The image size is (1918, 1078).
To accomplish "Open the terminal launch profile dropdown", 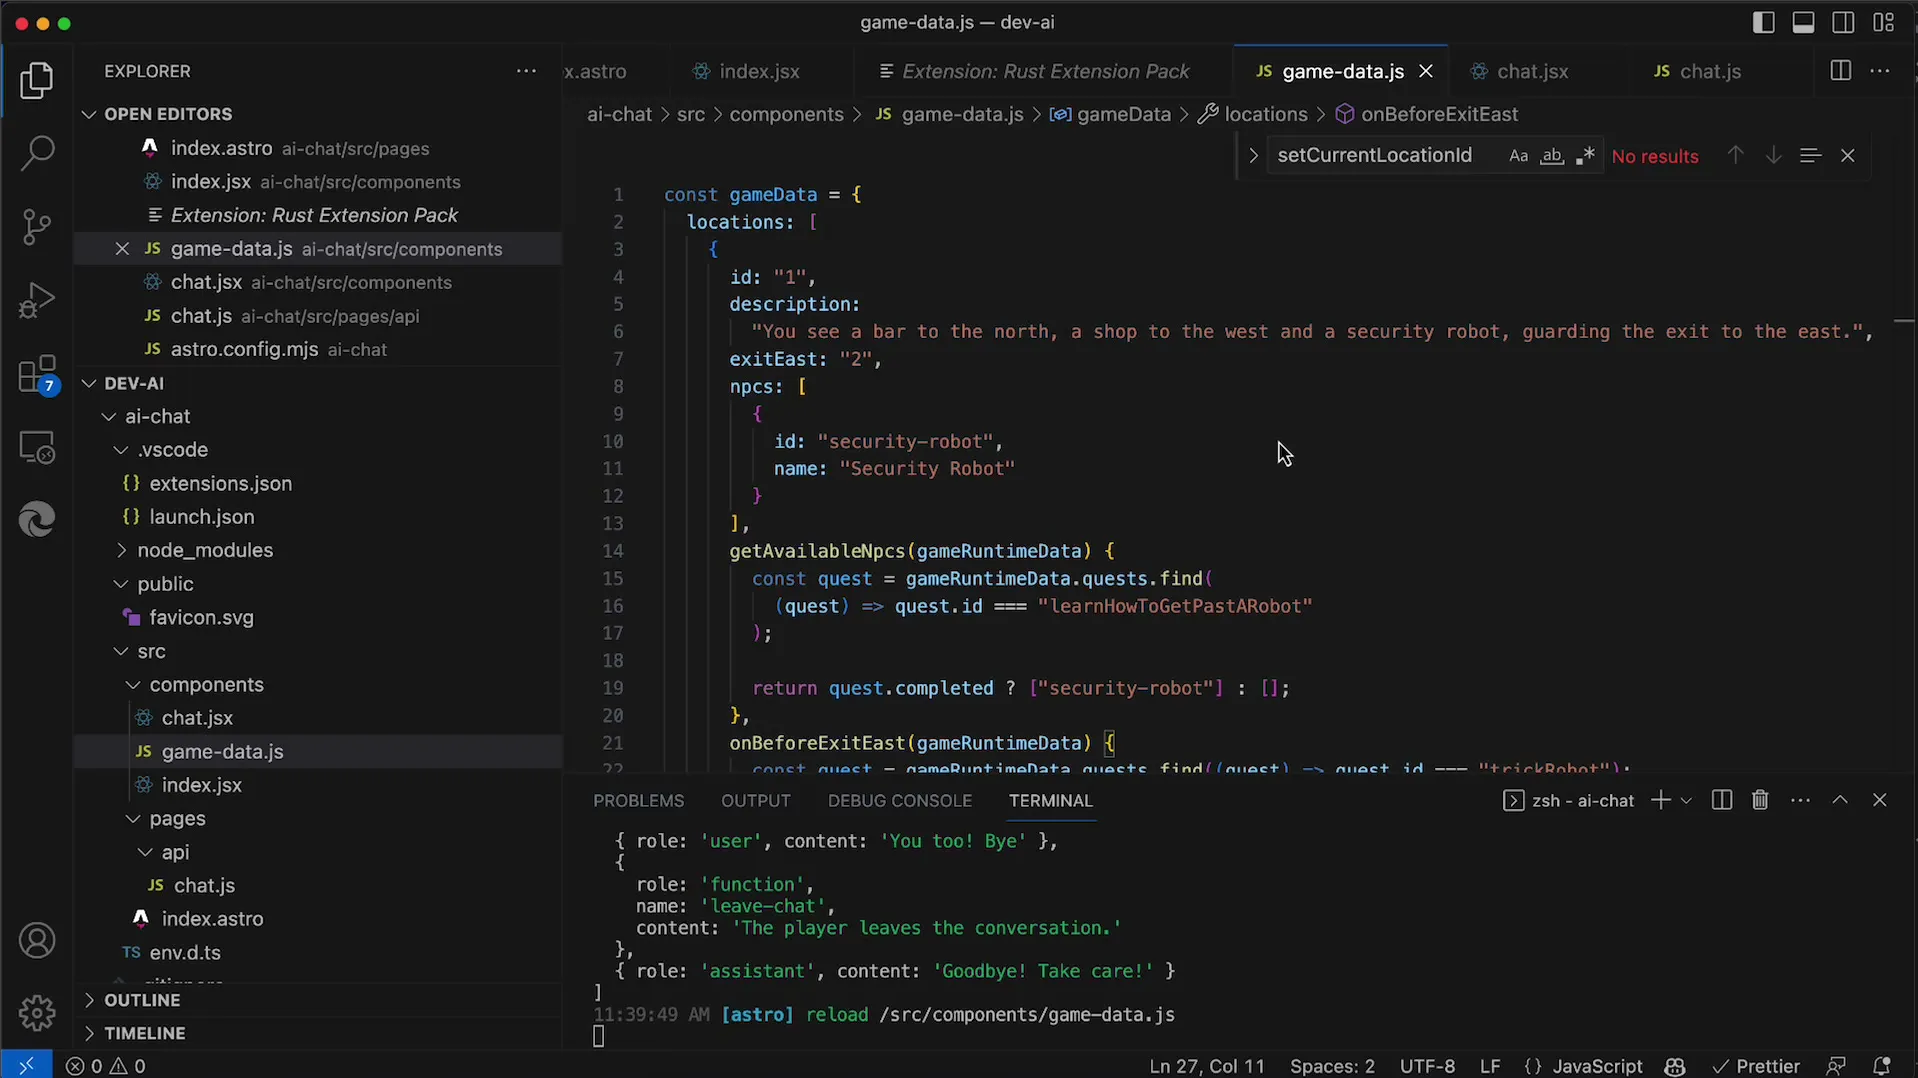I will [1686, 800].
